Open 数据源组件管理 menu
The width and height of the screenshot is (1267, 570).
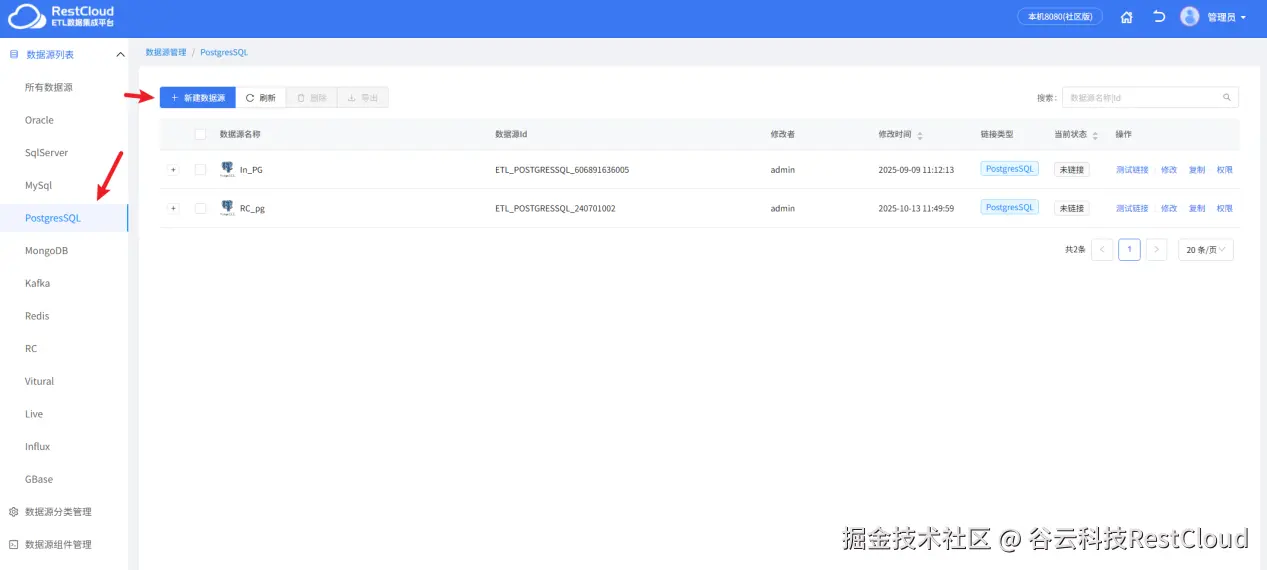coord(58,545)
